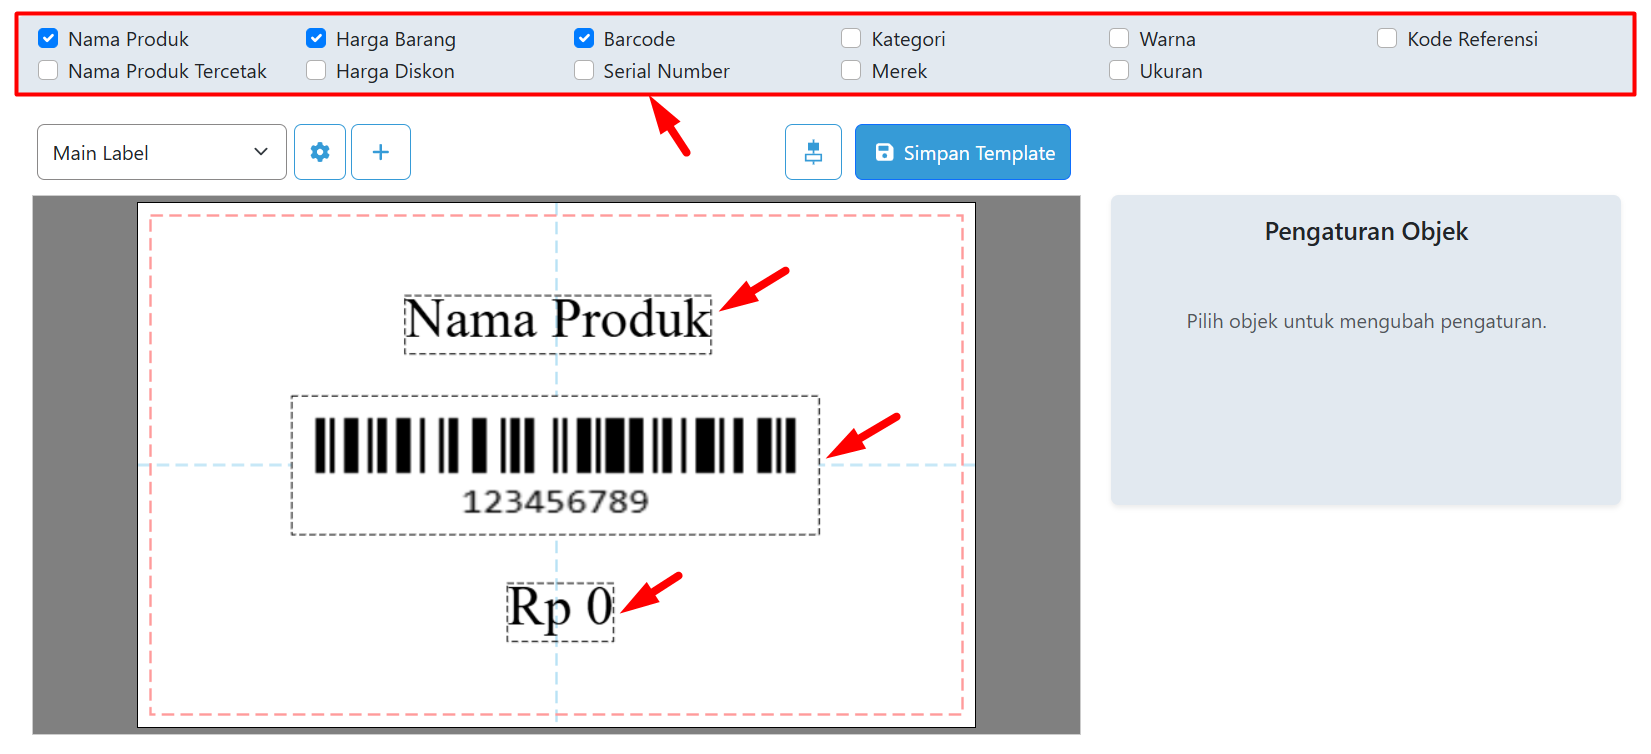Viewport: 1651px width, 754px height.
Task: Tick the Merek checkbox
Action: click(x=851, y=71)
